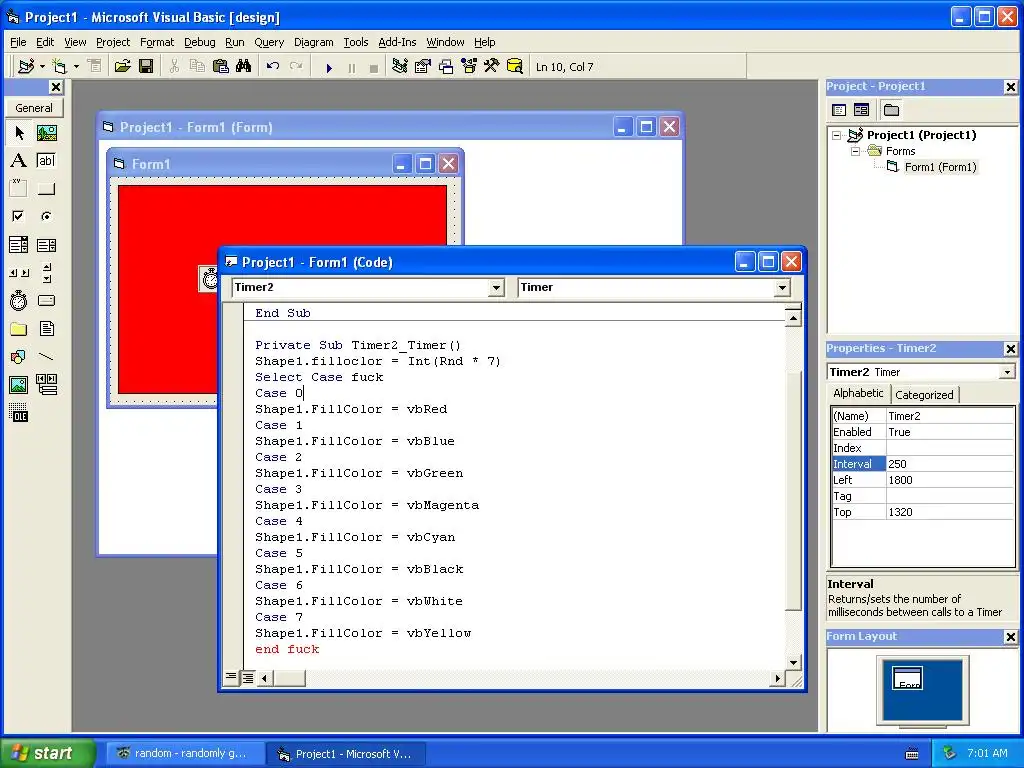1024x768 pixels.
Task: Click the vertical scrollbar up arrow in code window
Action: click(793, 318)
